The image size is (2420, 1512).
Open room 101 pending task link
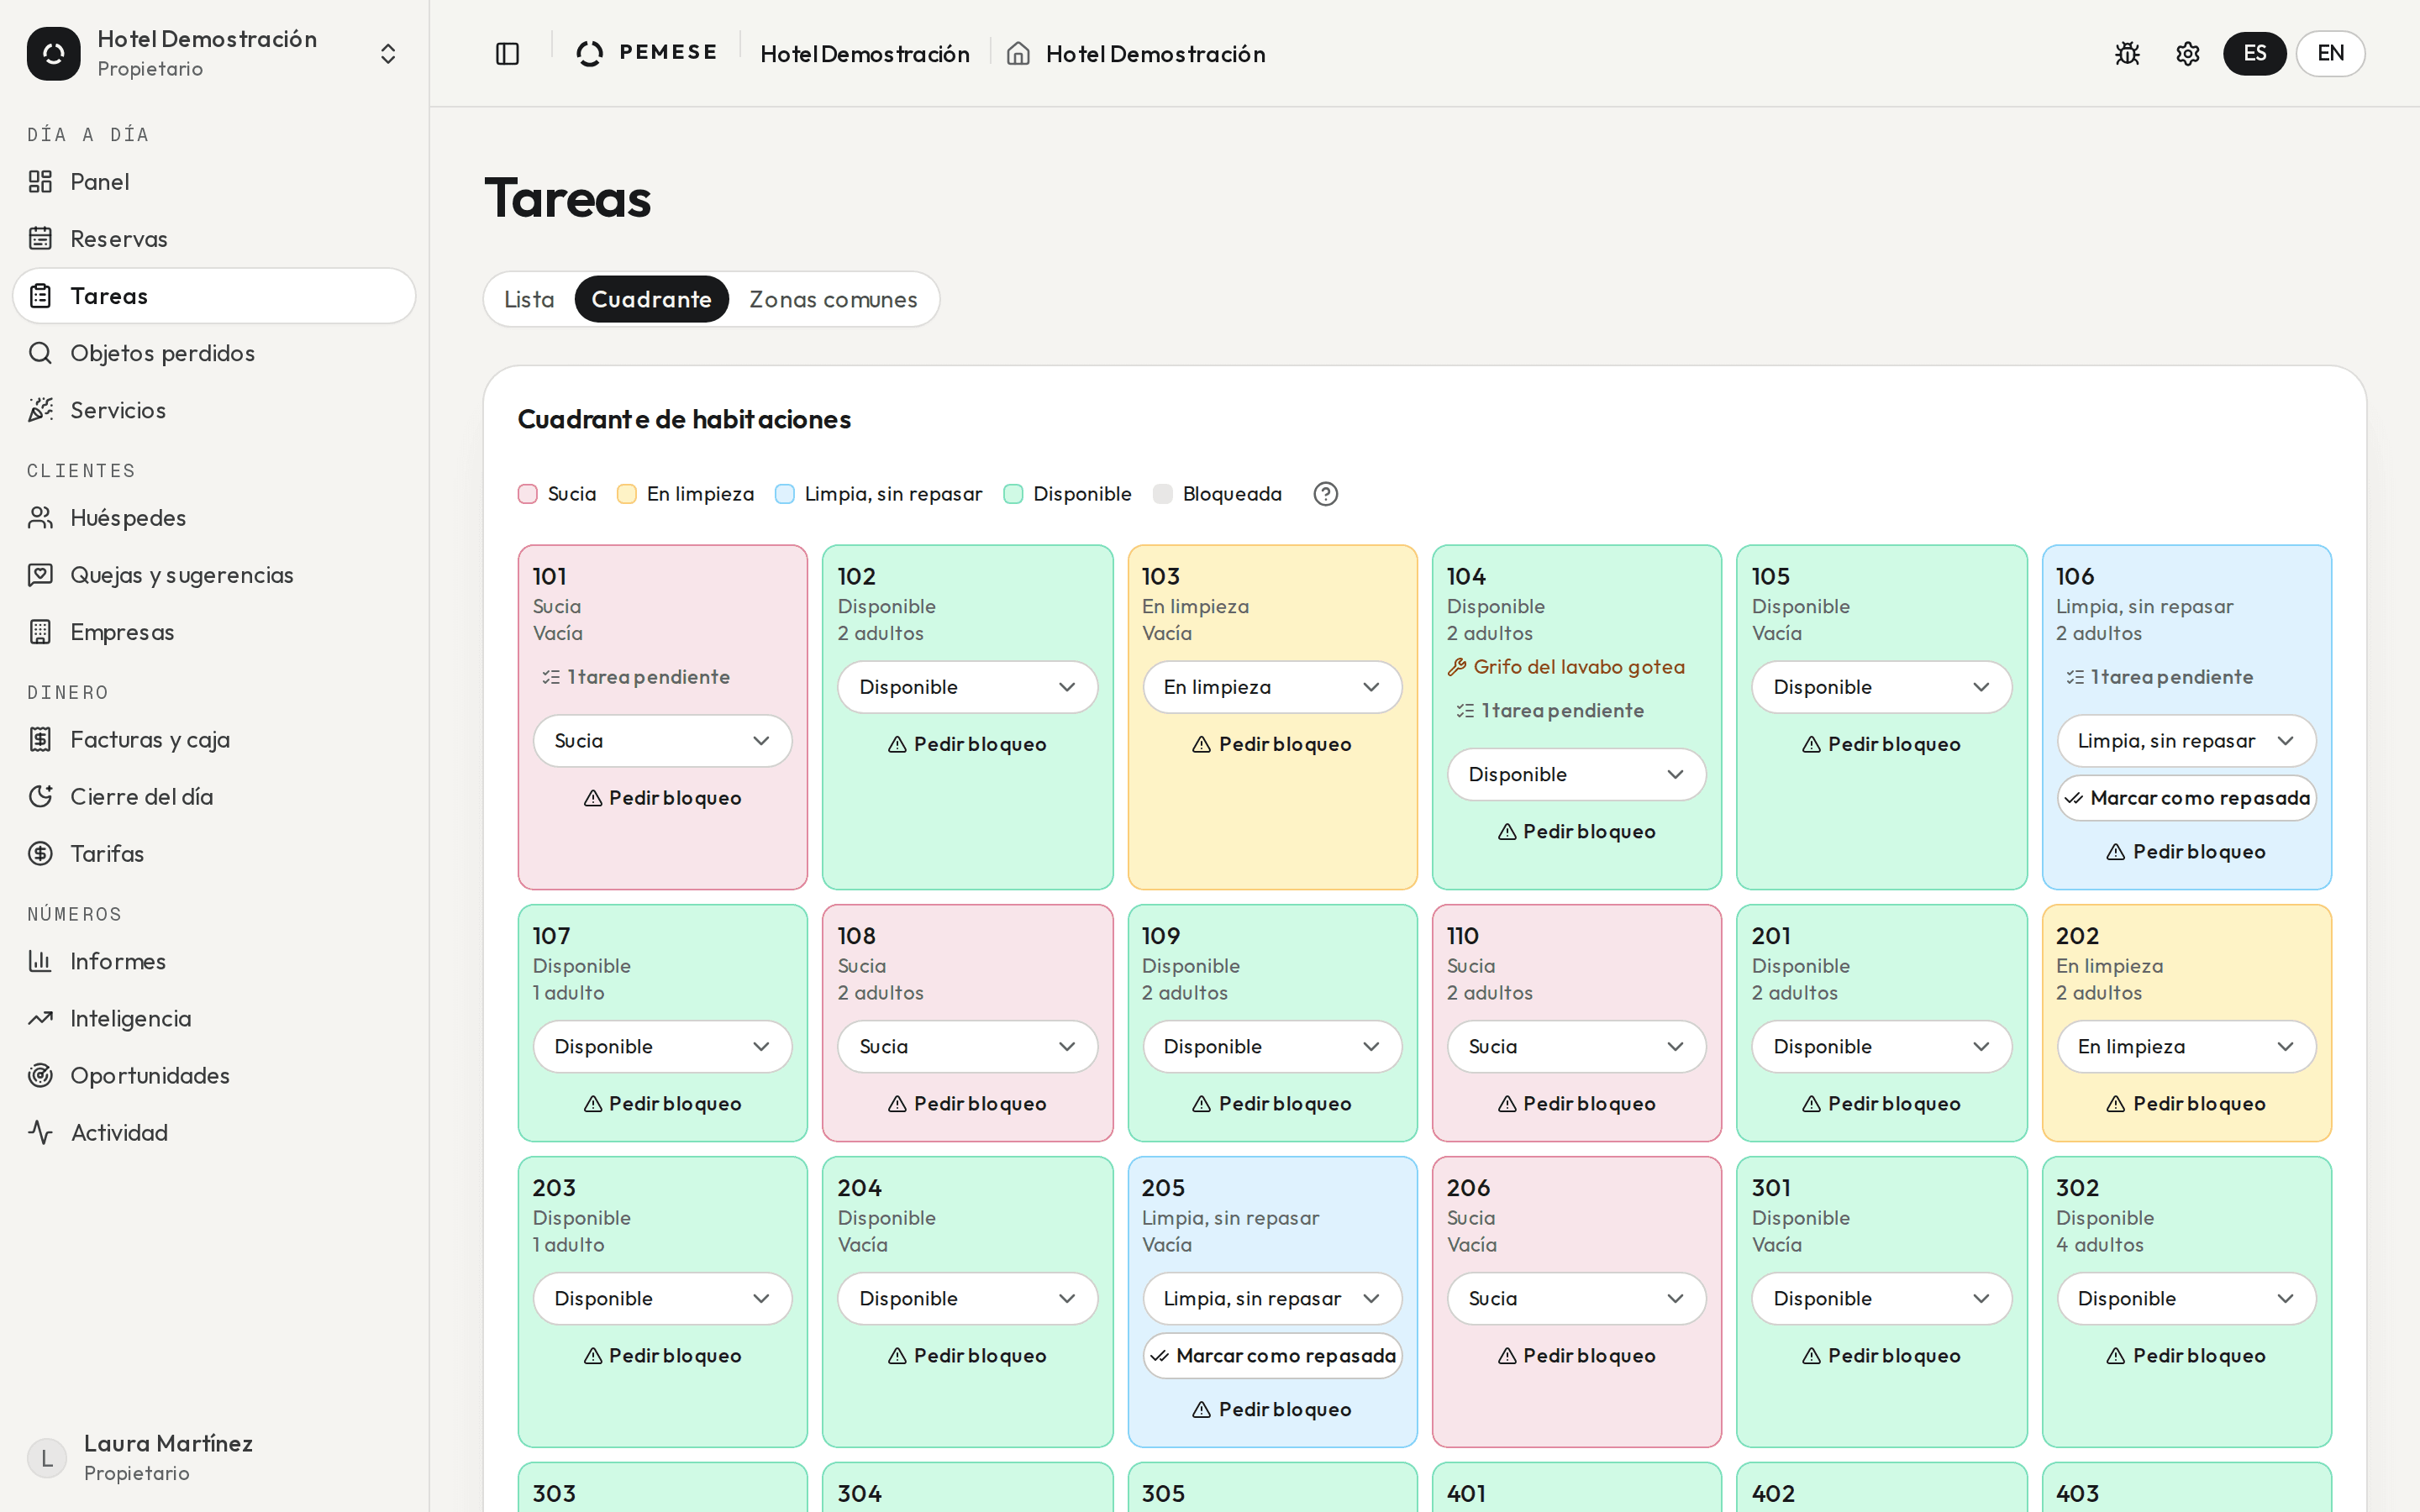(636, 677)
